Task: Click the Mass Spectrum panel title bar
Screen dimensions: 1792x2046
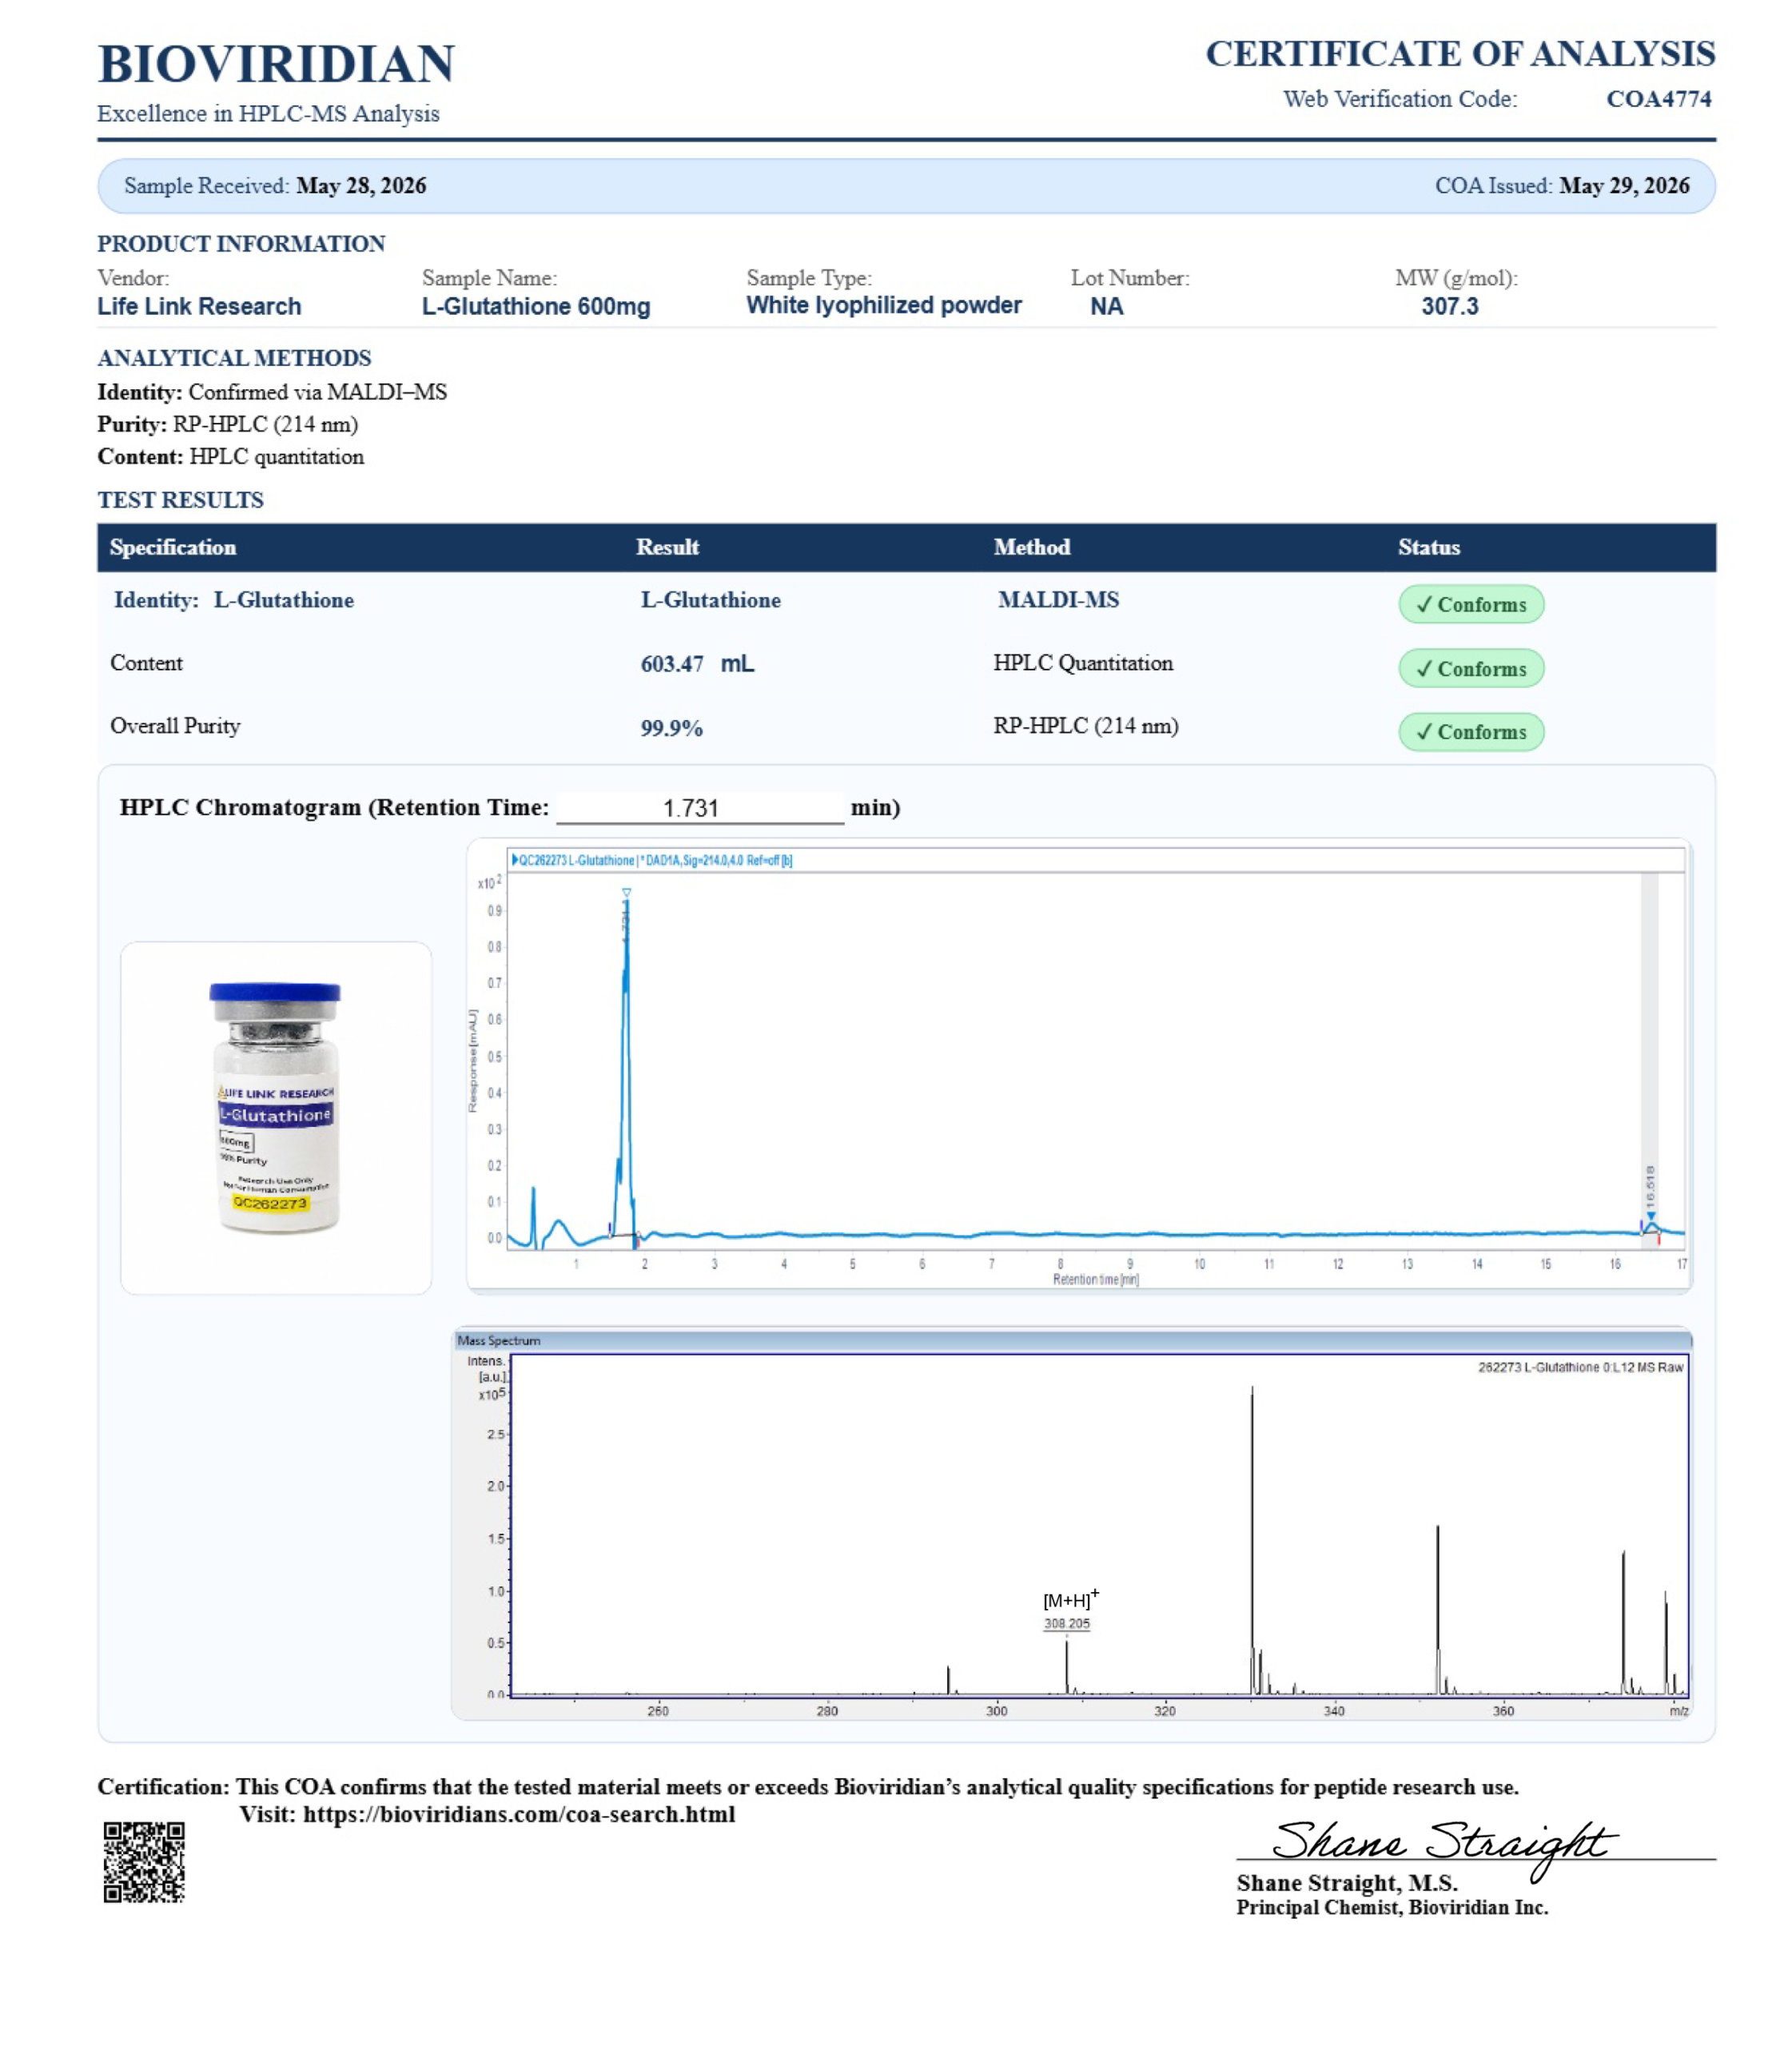Action: coord(1072,1341)
